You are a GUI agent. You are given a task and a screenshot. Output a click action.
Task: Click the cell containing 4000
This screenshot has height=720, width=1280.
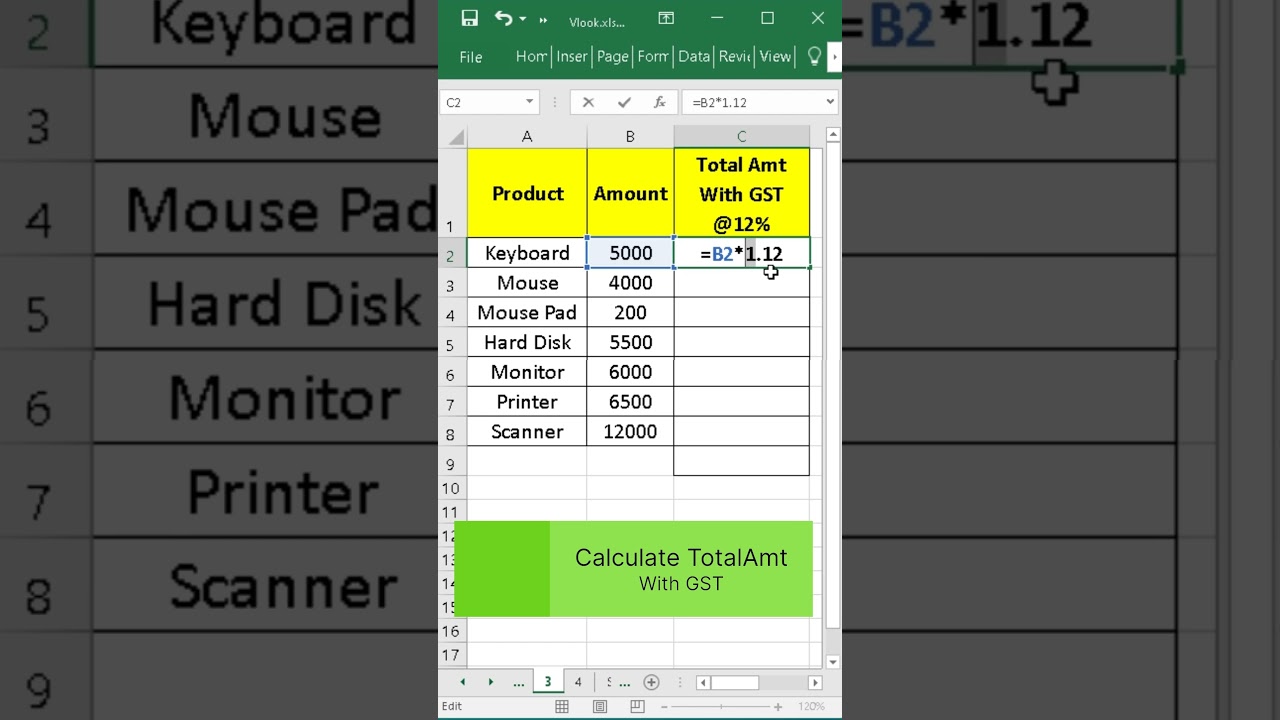coord(630,283)
